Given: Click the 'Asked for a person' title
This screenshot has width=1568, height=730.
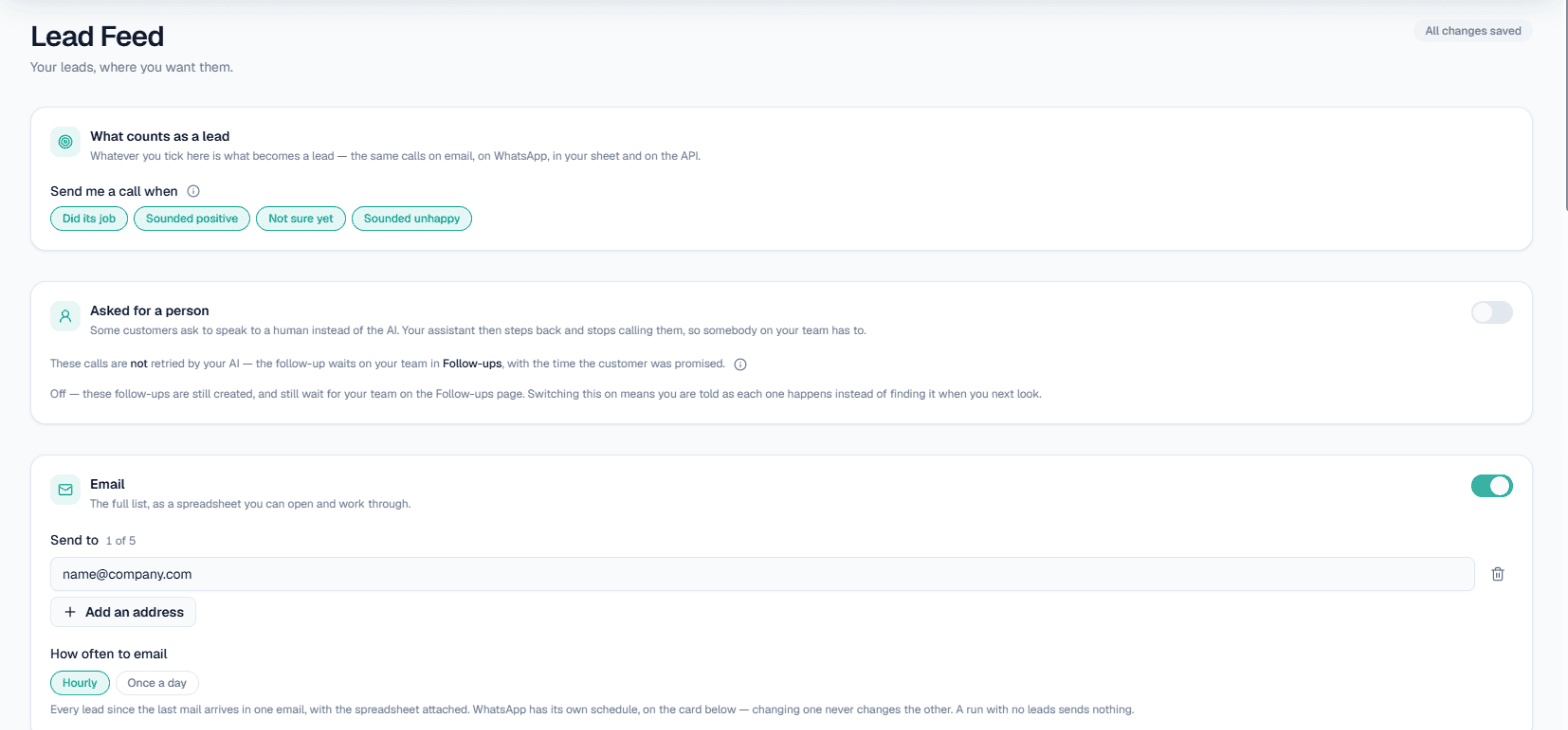Looking at the screenshot, I should coord(149,310).
